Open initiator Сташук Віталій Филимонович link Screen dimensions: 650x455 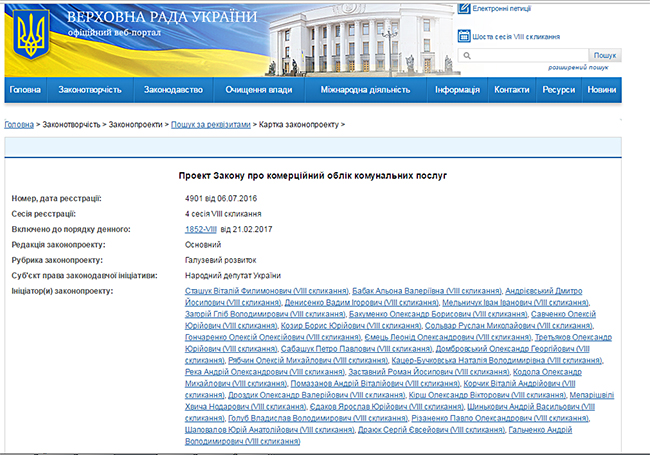coord(258,291)
